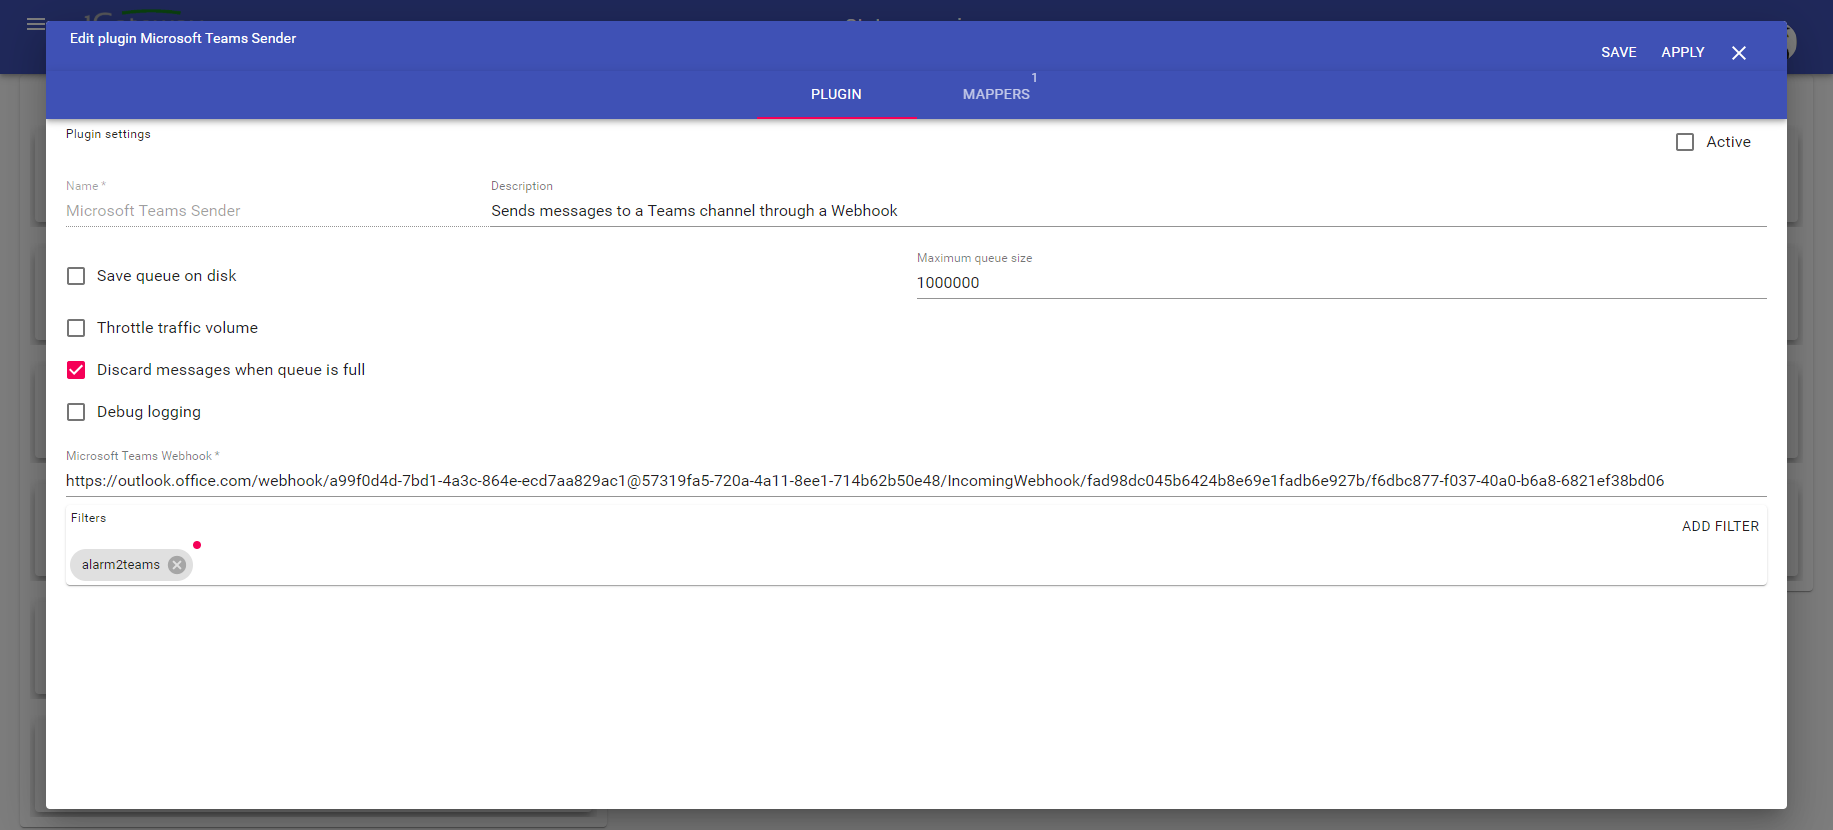Image resolution: width=1833 pixels, height=830 pixels.
Task: Click the APPLY button
Action: 1683,52
